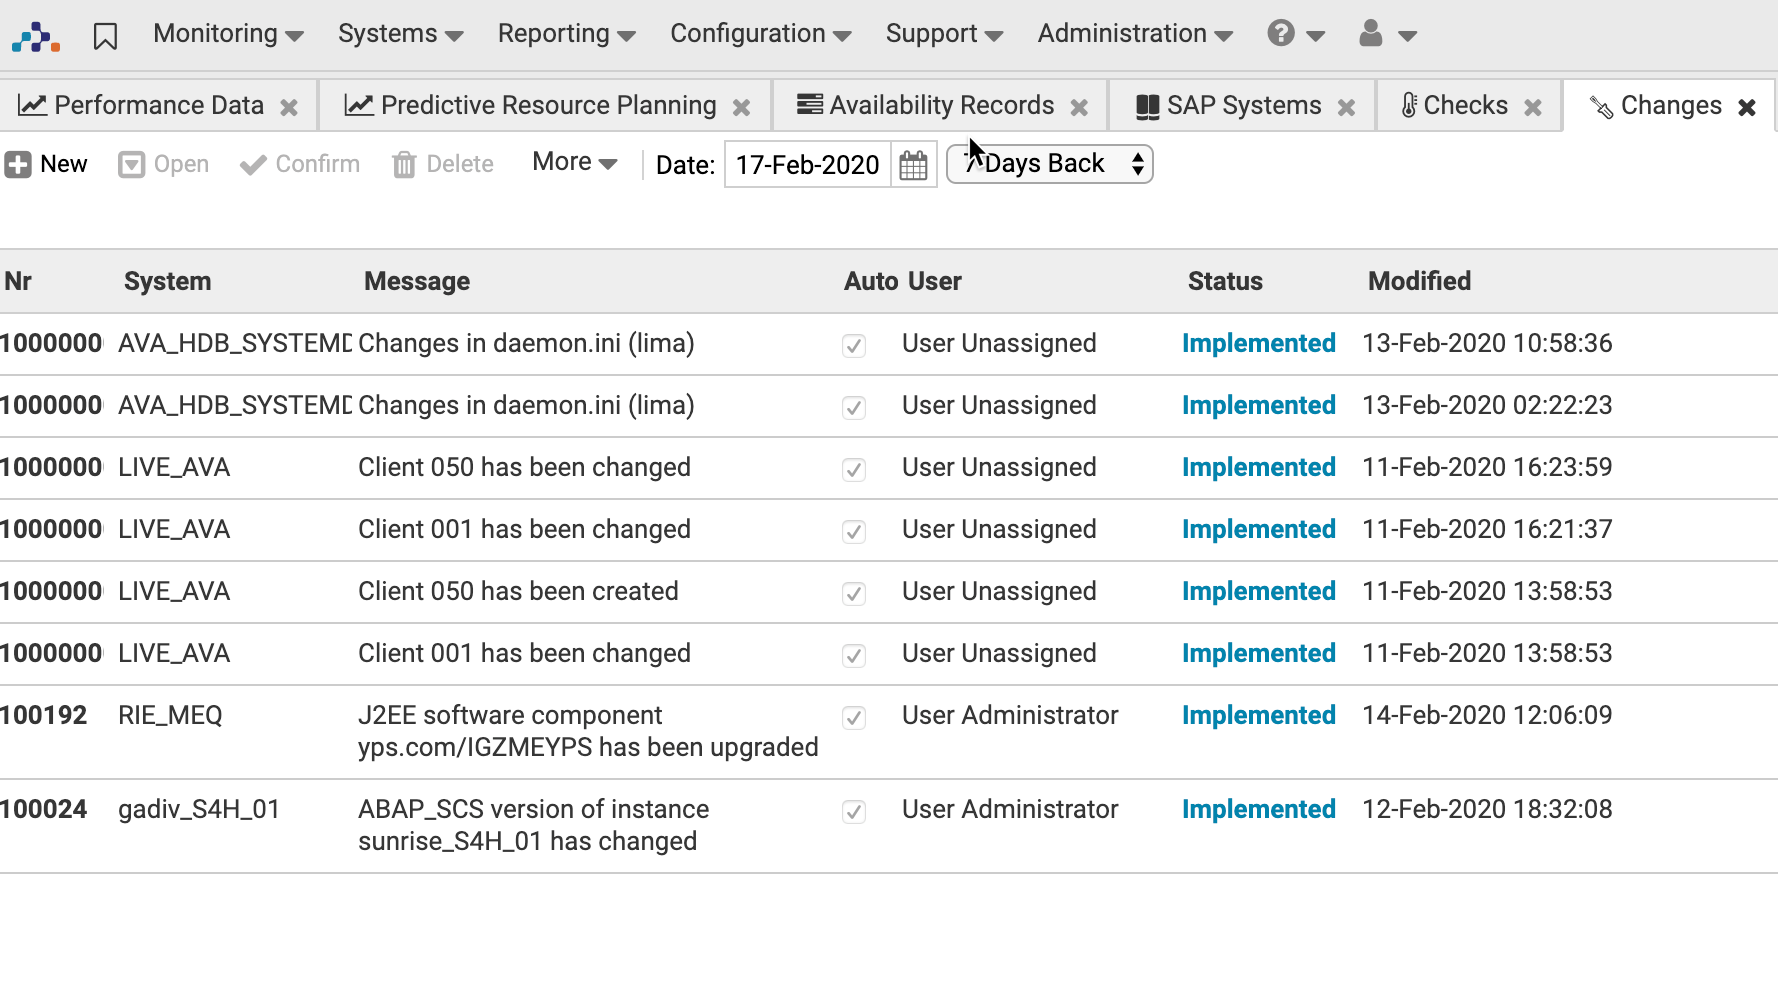Click the Delete trash icon
This screenshot has width=1778, height=1006.
pyautogui.click(x=404, y=164)
